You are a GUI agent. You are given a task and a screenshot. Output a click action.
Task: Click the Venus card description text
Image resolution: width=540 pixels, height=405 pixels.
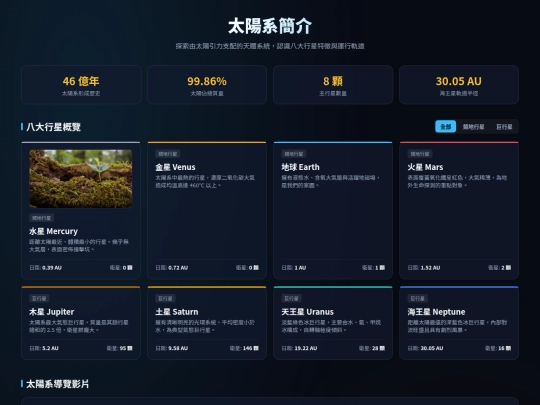point(205,181)
